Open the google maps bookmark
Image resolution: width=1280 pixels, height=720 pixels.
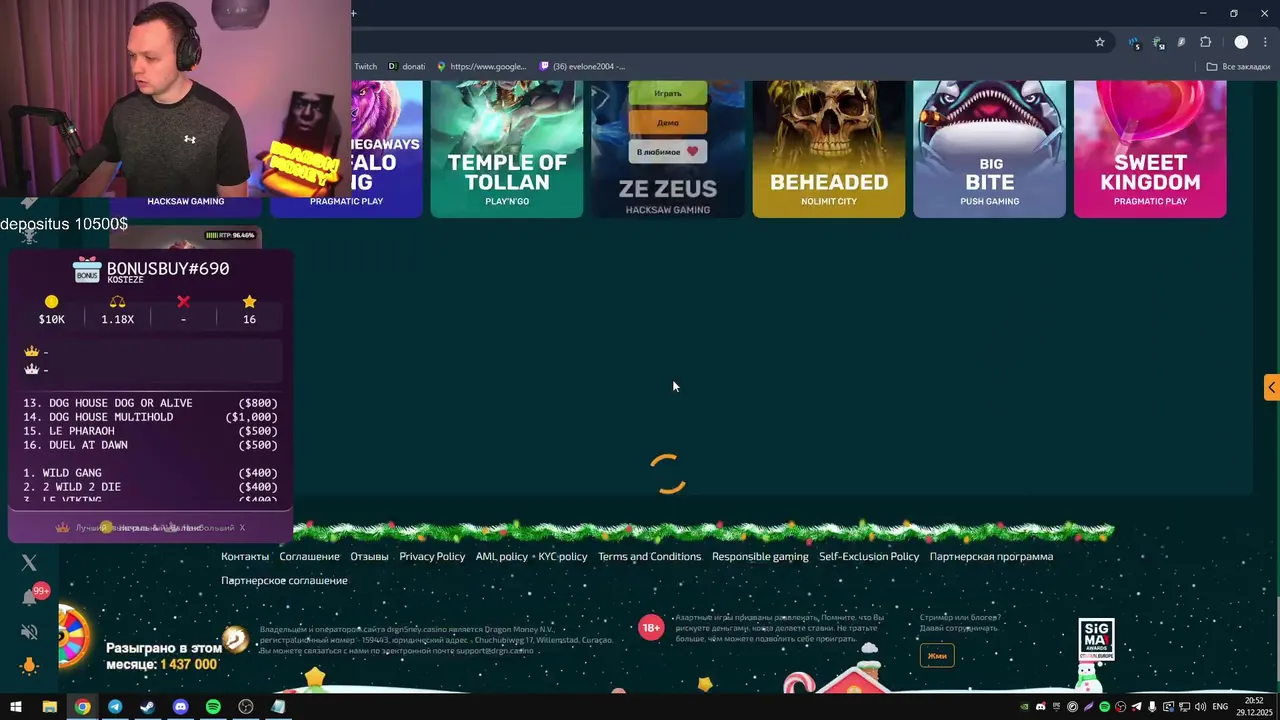[x=481, y=67]
